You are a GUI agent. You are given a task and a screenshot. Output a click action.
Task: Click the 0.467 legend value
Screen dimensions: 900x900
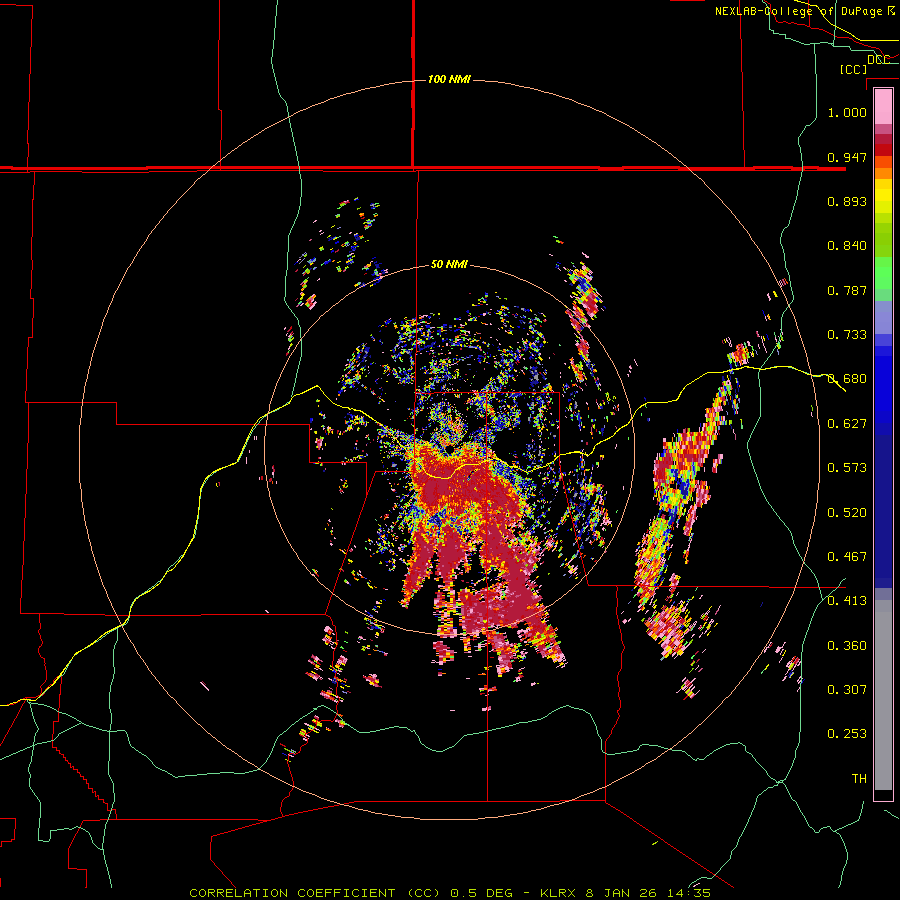(847, 556)
